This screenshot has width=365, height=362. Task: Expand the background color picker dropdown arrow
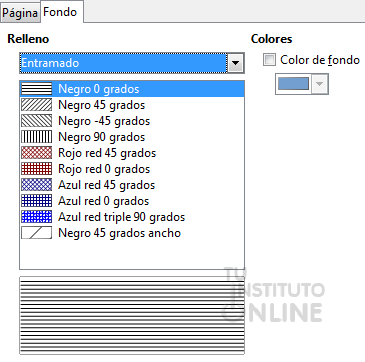pyautogui.click(x=319, y=84)
